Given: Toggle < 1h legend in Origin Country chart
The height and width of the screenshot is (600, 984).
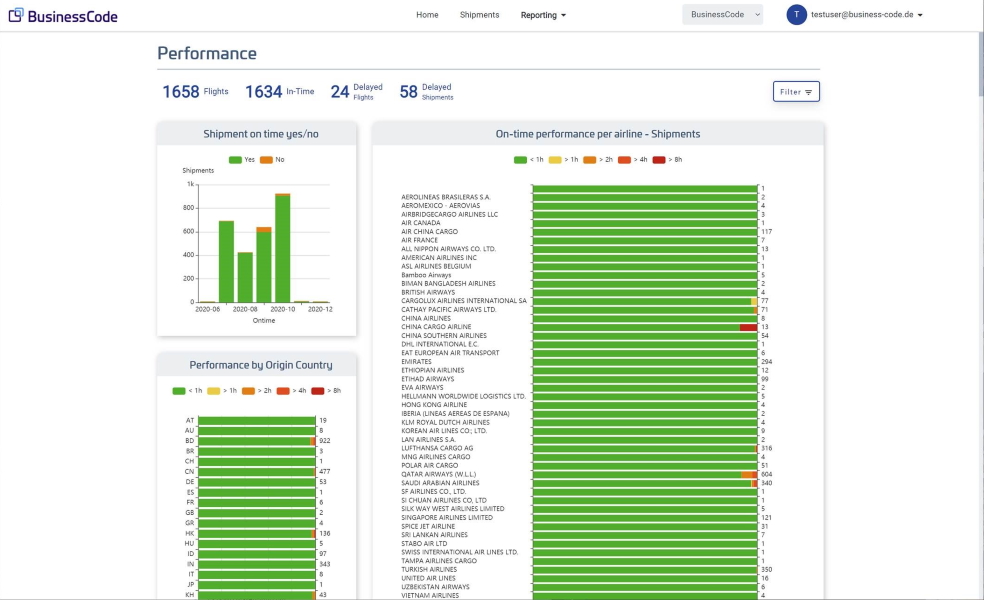Looking at the screenshot, I should 187,390.
